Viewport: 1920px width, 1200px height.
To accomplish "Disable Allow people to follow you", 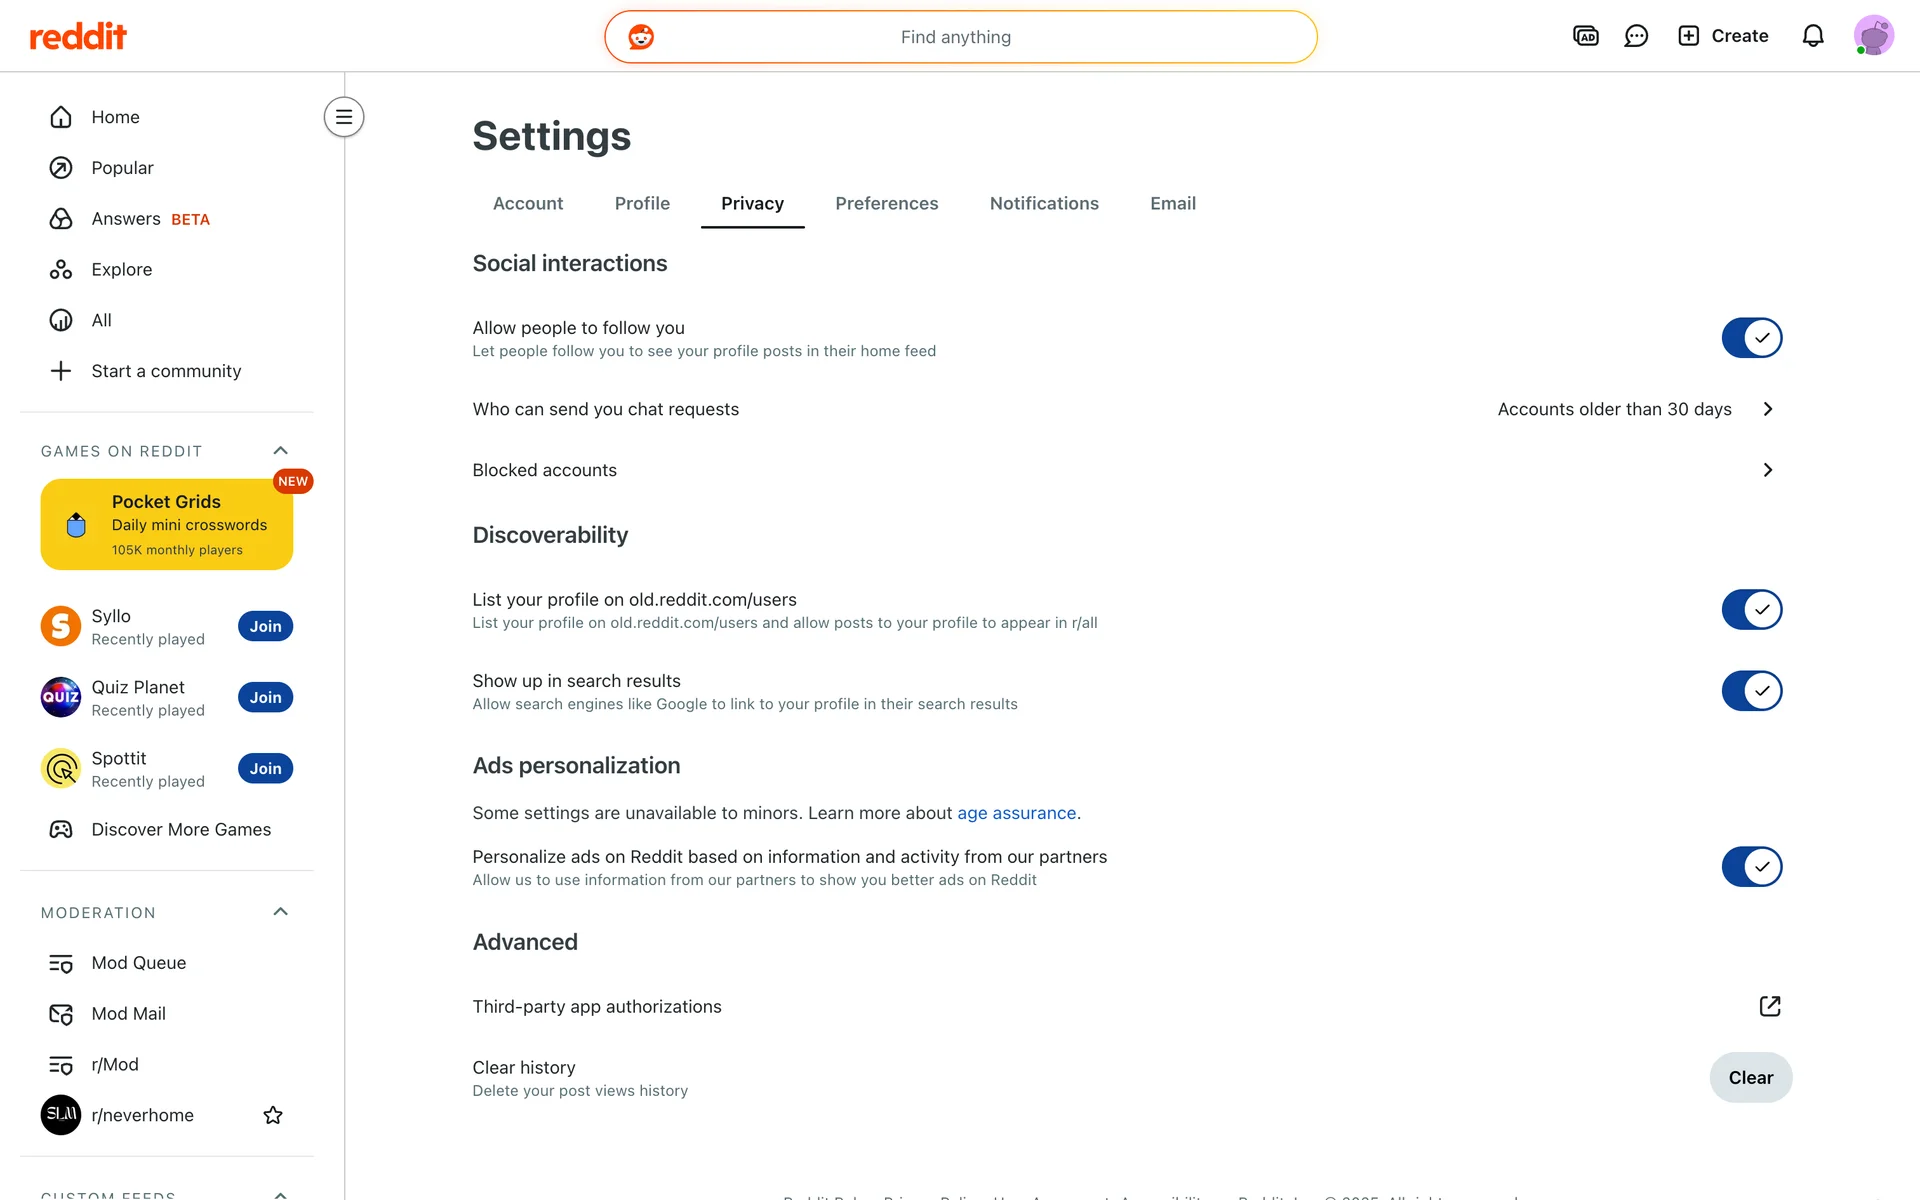I will click(1751, 338).
